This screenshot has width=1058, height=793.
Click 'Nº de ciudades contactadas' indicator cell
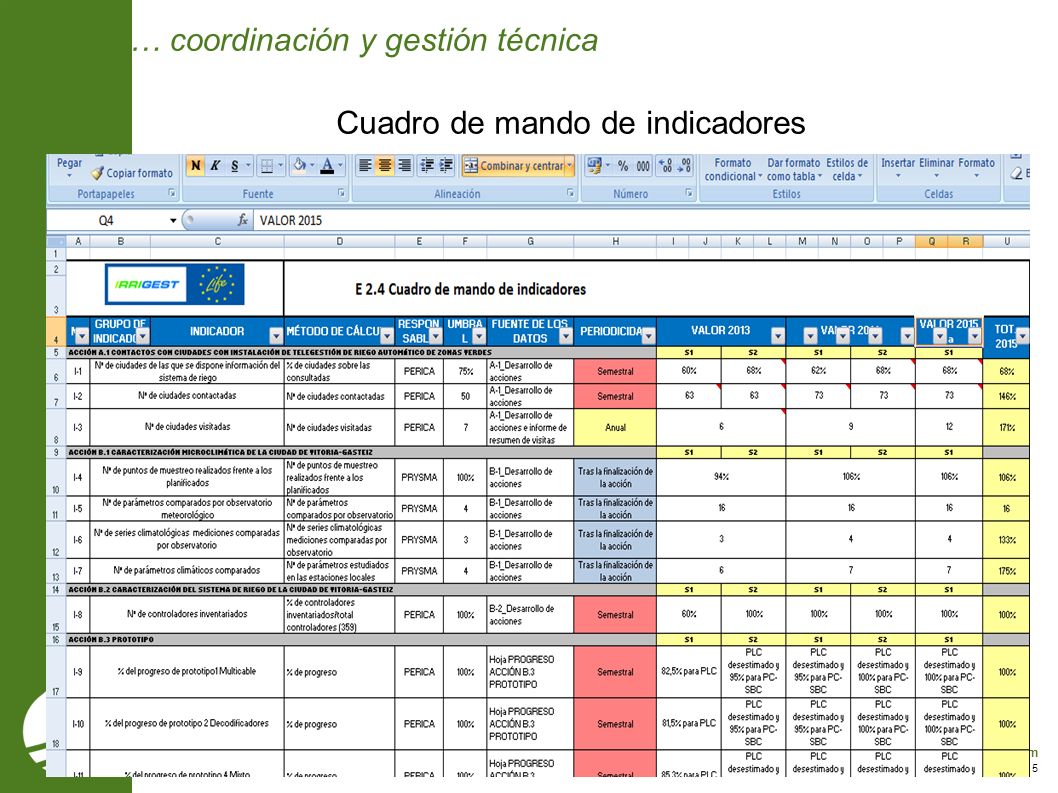(187, 396)
